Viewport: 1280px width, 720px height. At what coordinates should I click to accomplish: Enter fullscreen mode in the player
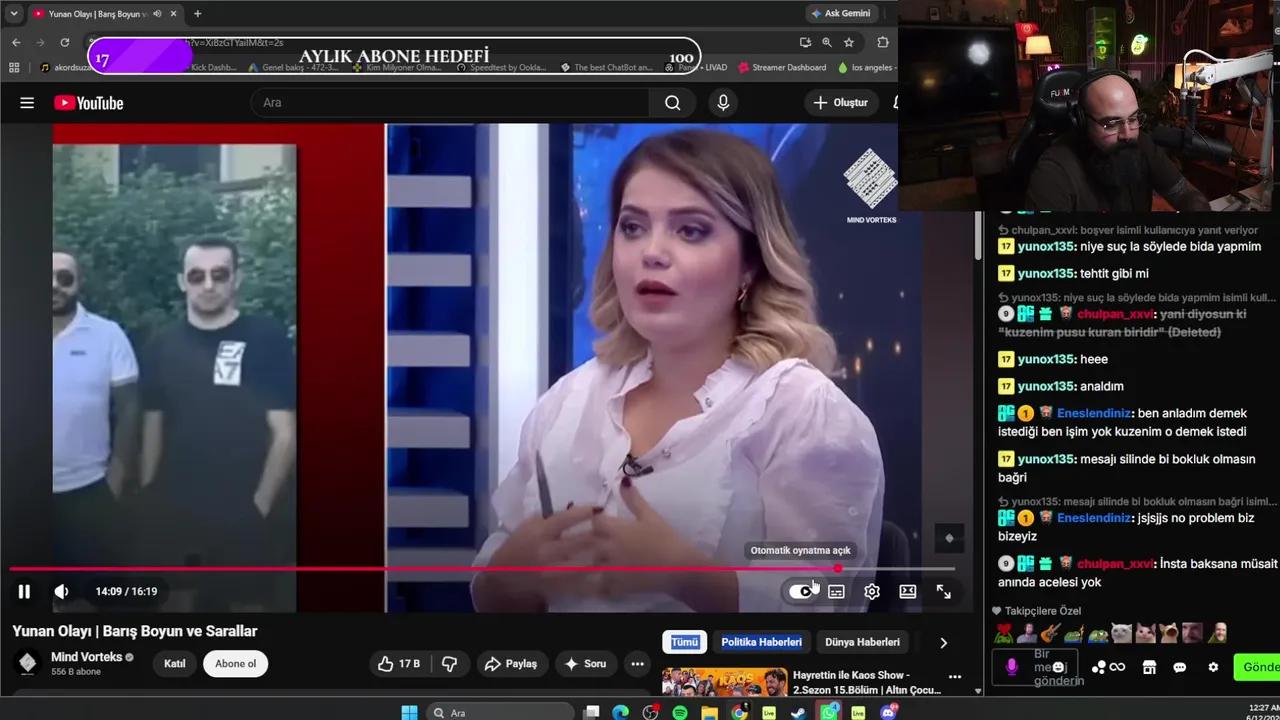pos(943,591)
